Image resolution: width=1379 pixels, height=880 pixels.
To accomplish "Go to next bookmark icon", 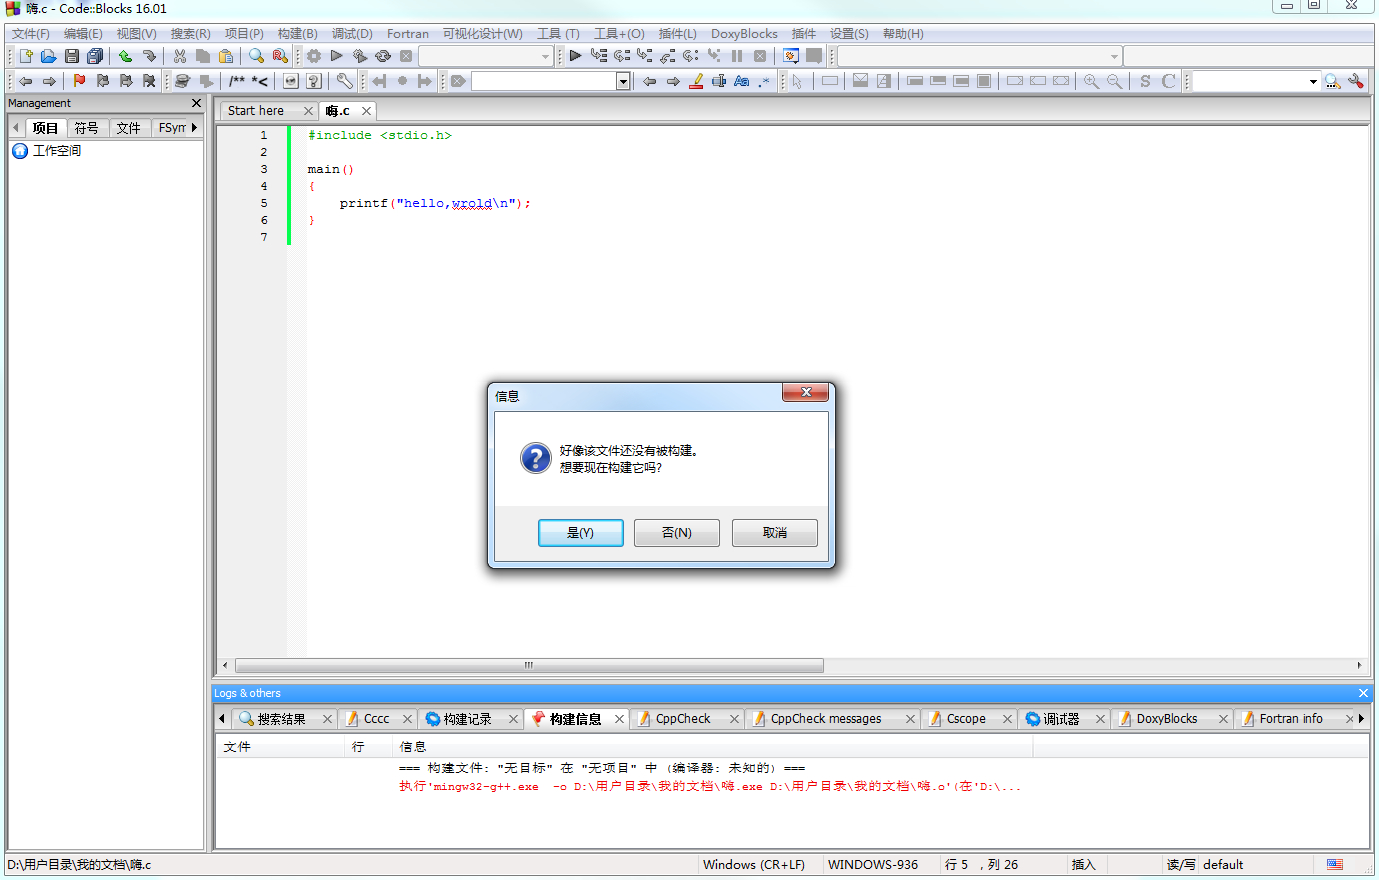I will (126, 81).
